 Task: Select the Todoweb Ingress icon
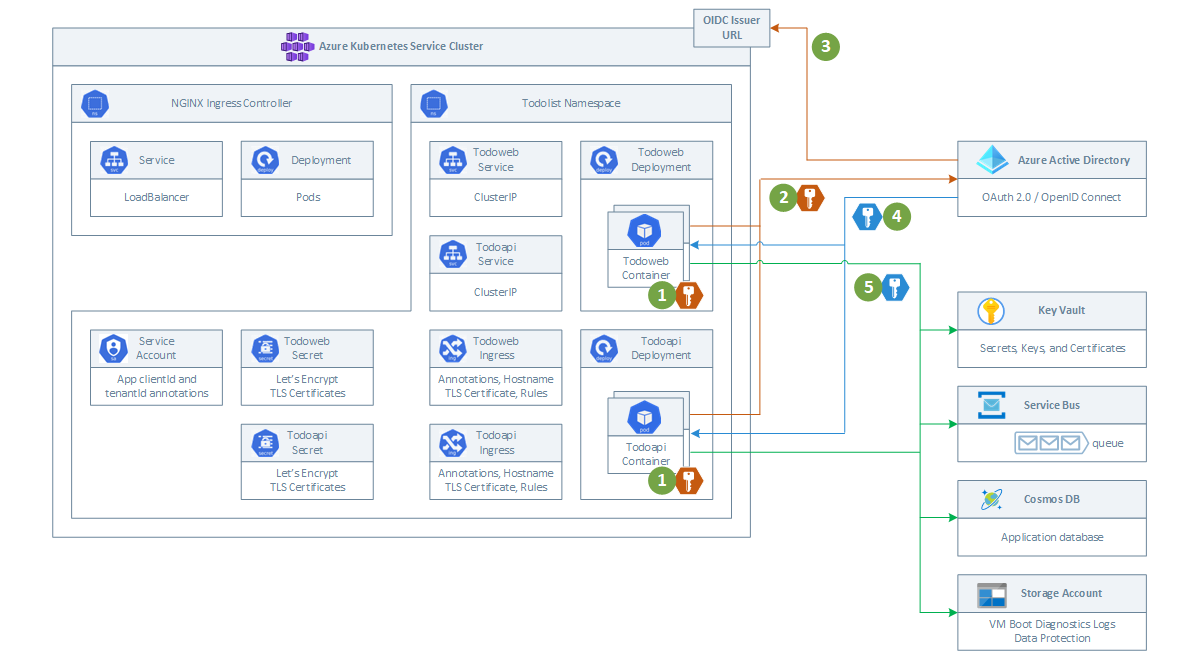[x=452, y=348]
